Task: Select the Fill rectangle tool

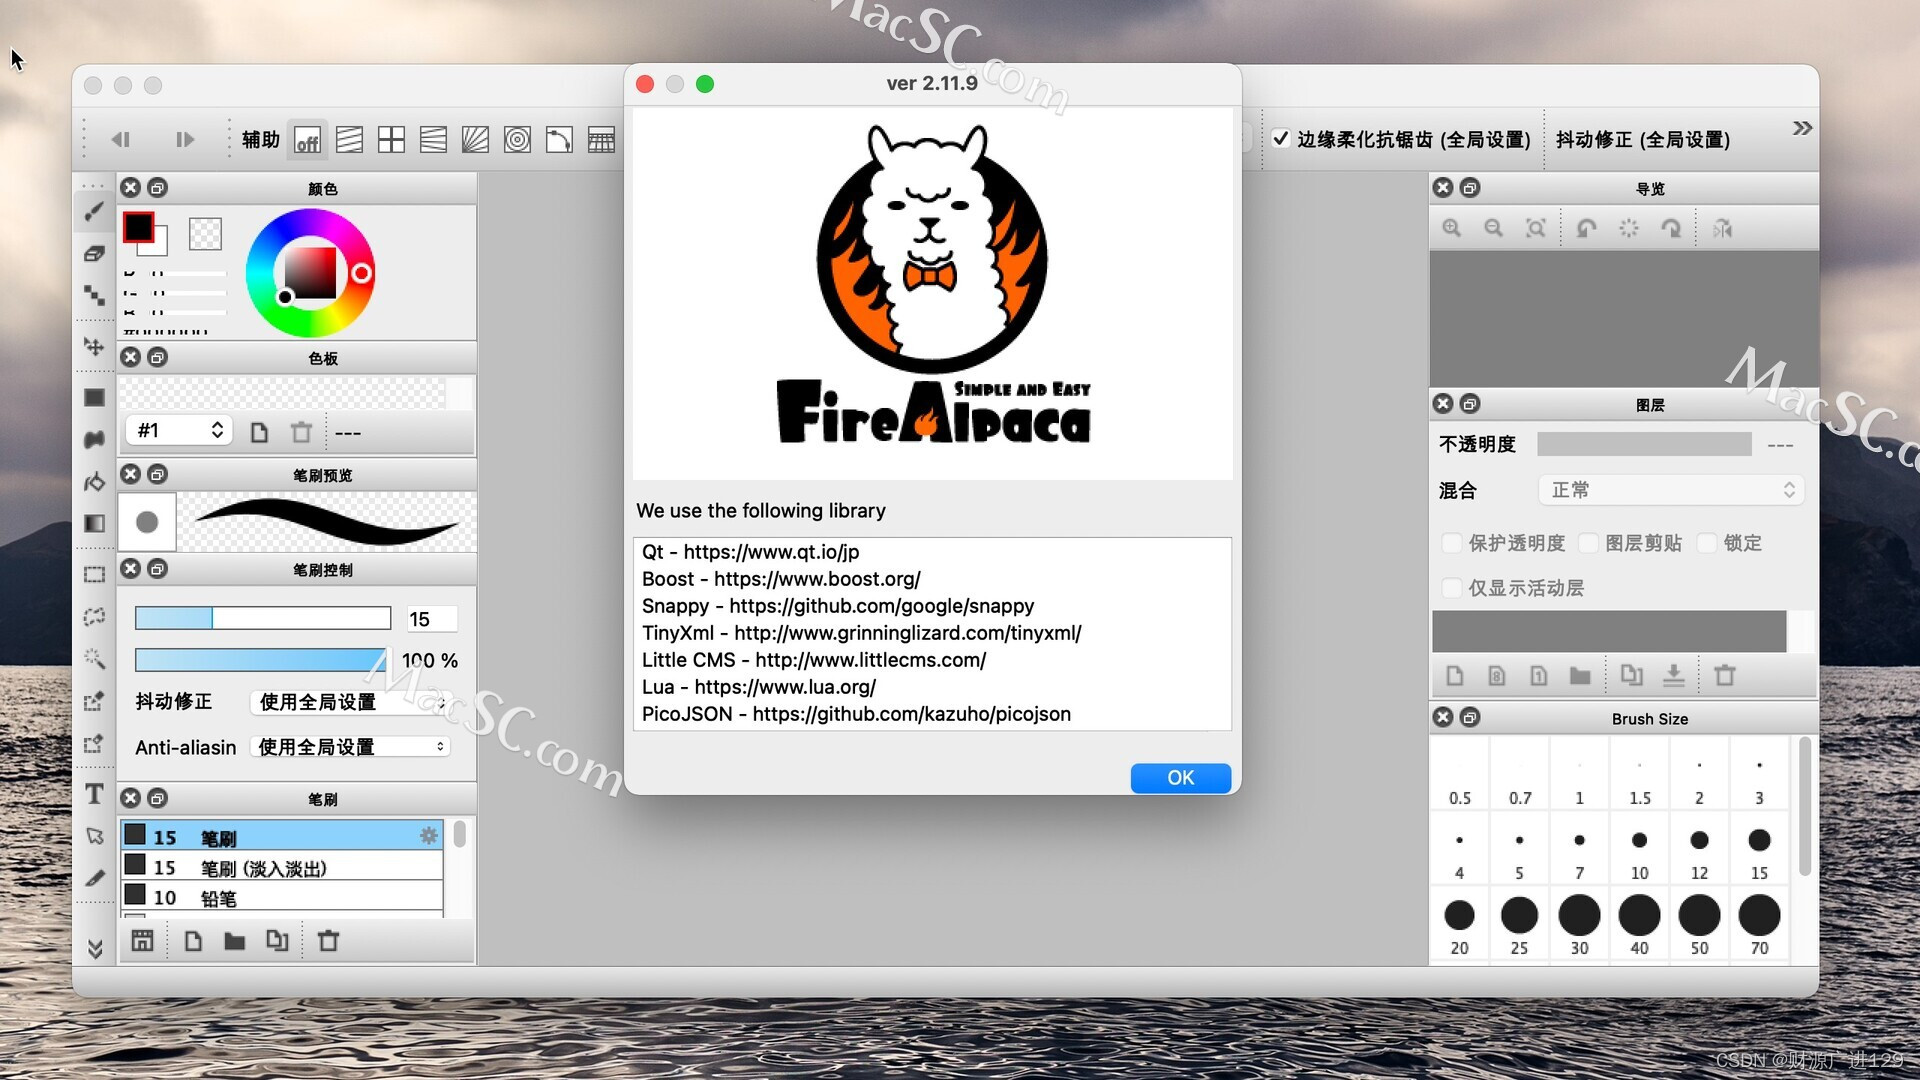Action: coord(94,398)
